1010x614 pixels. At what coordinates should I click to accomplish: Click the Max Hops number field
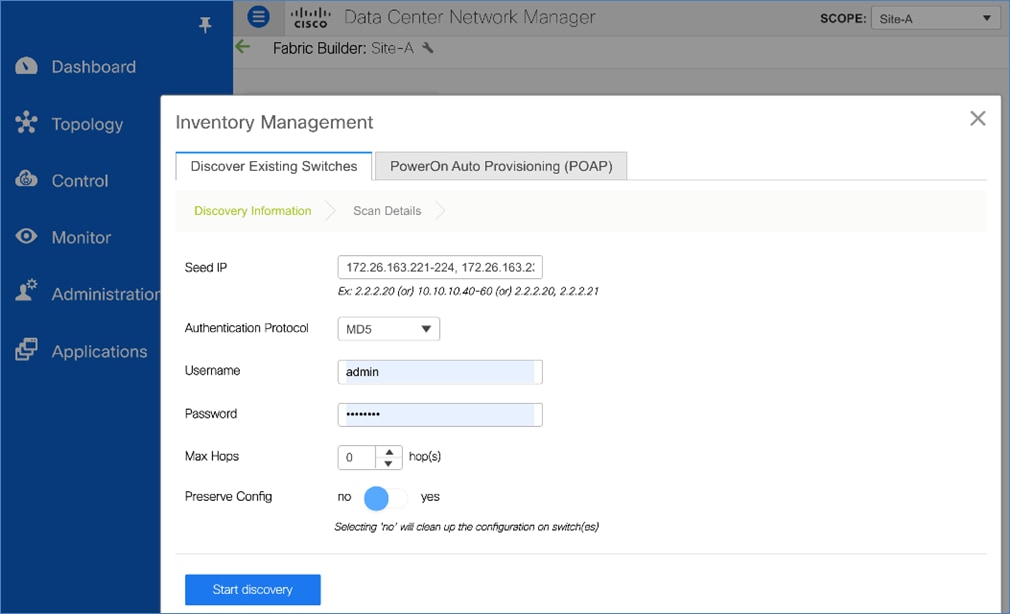pyautogui.click(x=356, y=457)
